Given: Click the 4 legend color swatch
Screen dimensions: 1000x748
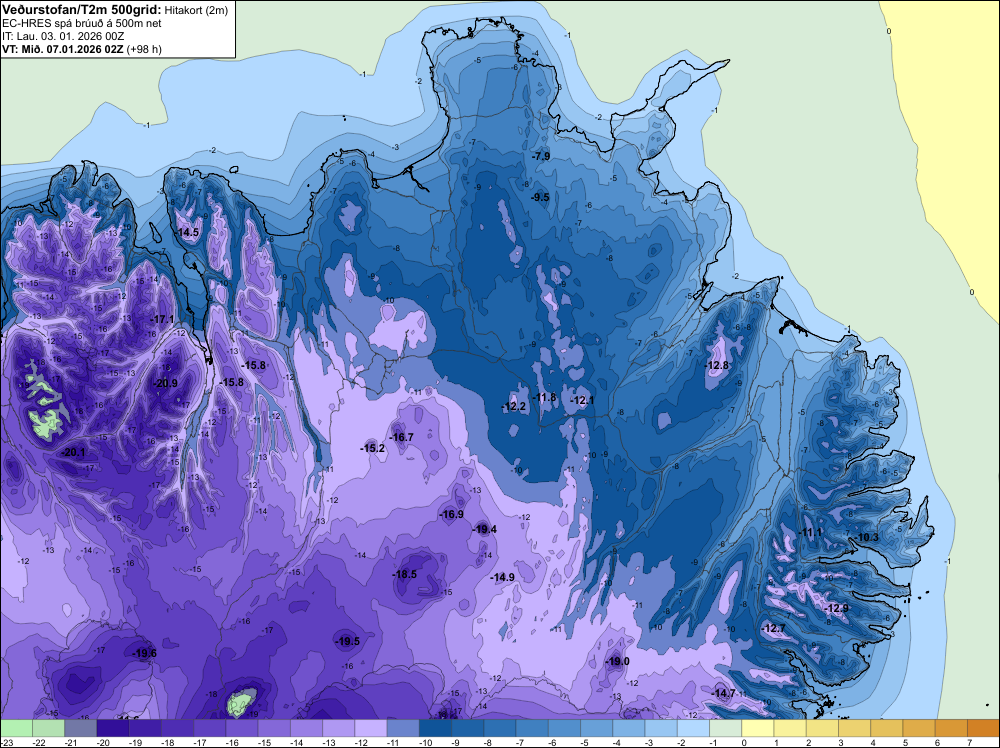Looking at the screenshot, I should click(x=887, y=728).
